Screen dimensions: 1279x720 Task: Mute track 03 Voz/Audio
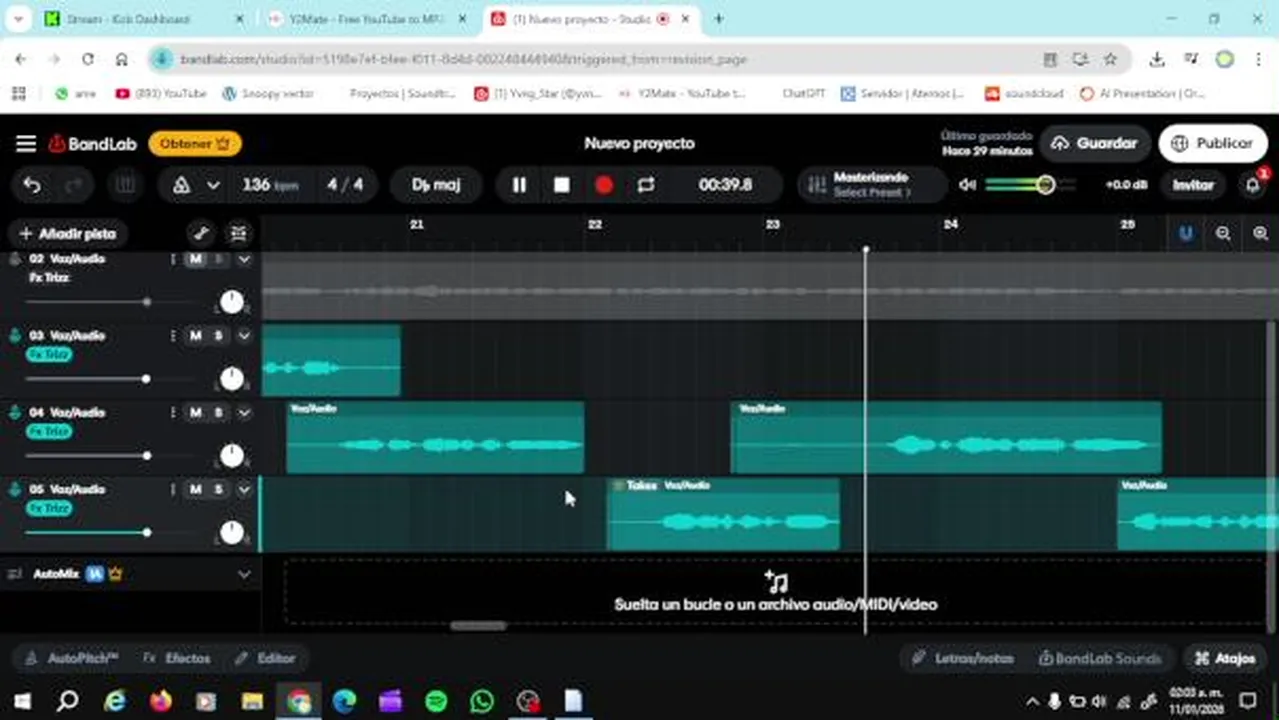[196, 336]
